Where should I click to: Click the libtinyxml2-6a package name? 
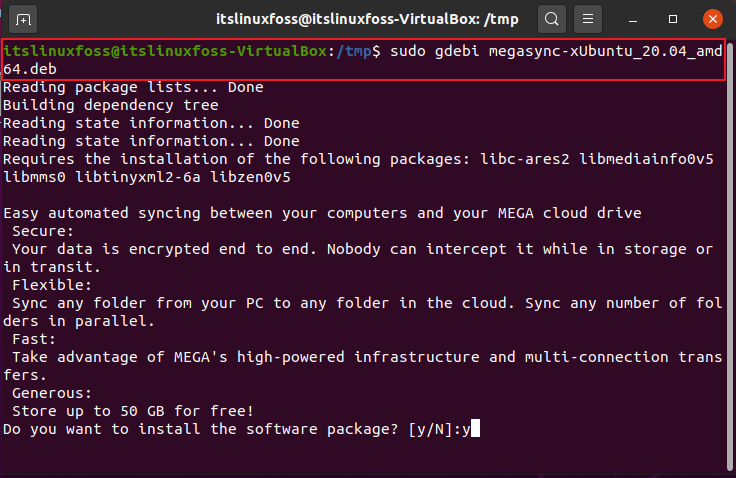[x=138, y=177]
